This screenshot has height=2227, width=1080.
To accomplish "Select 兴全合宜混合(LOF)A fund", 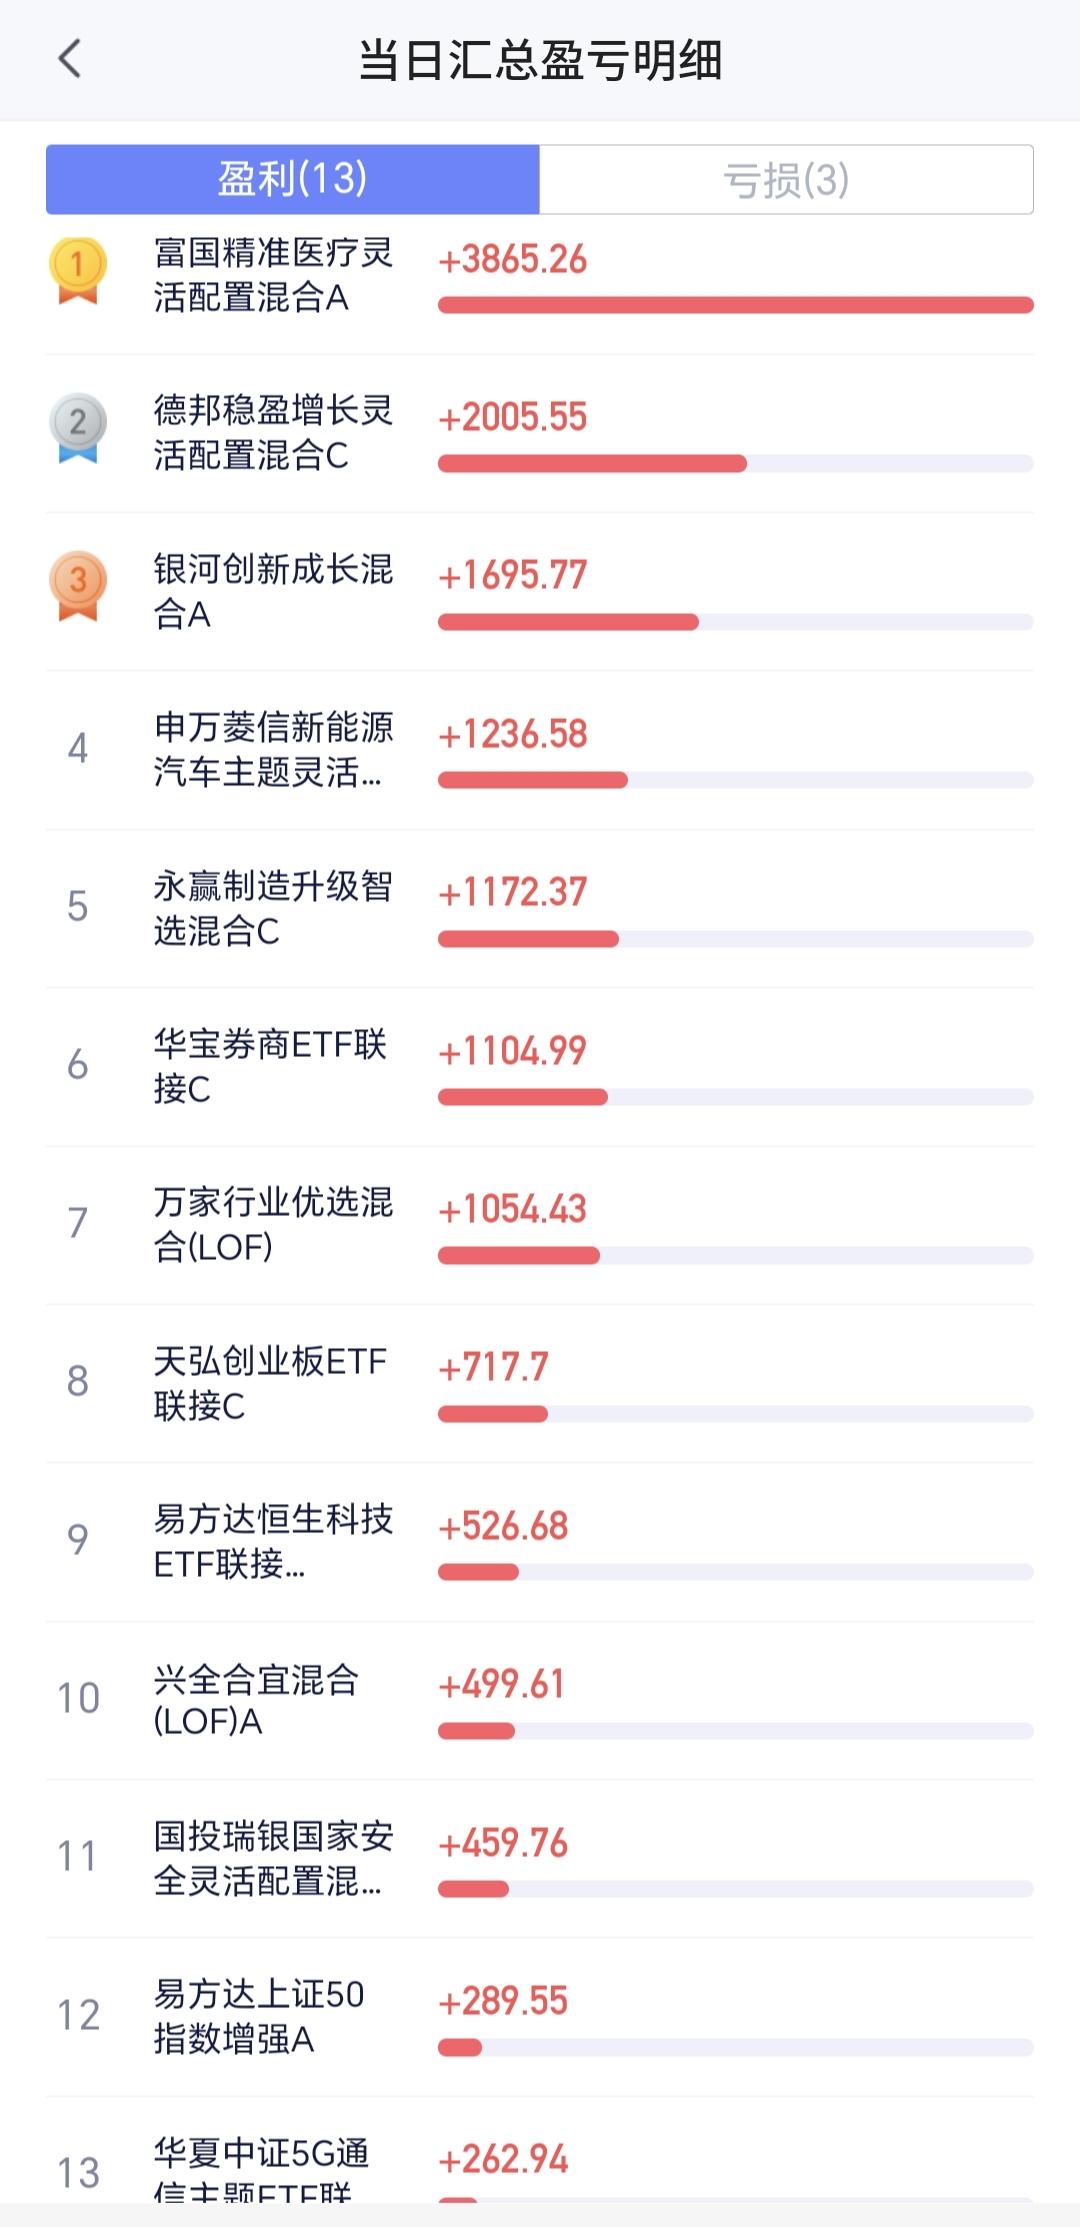I will coord(540,1700).
